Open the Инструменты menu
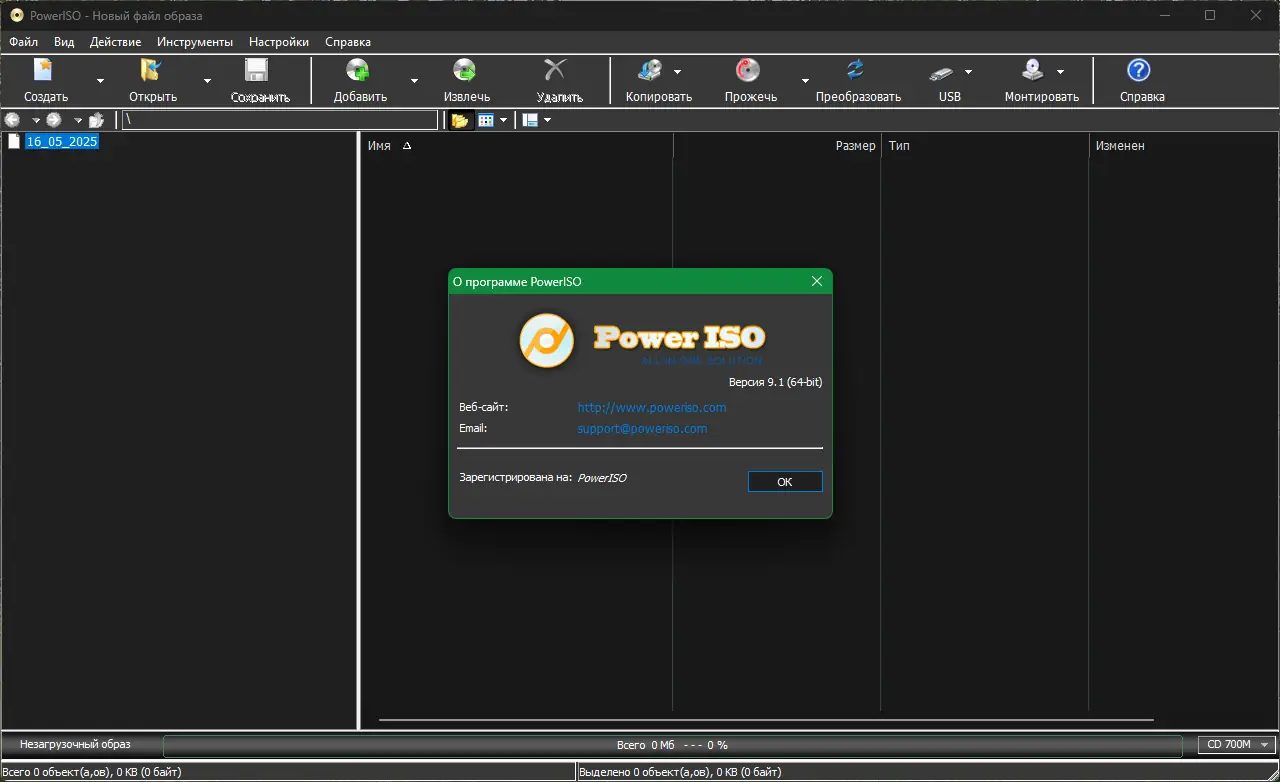The width and height of the screenshot is (1280, 782). 195,42
